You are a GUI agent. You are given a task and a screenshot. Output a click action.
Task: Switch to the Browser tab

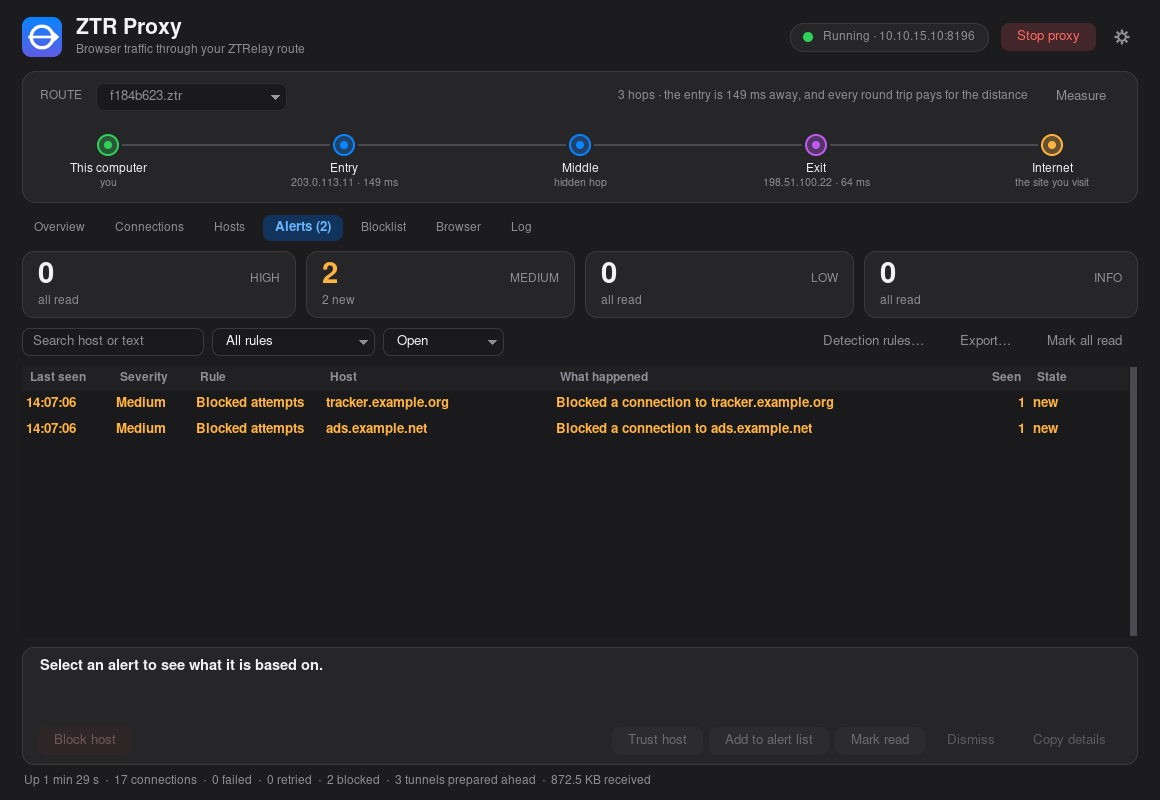458,227
